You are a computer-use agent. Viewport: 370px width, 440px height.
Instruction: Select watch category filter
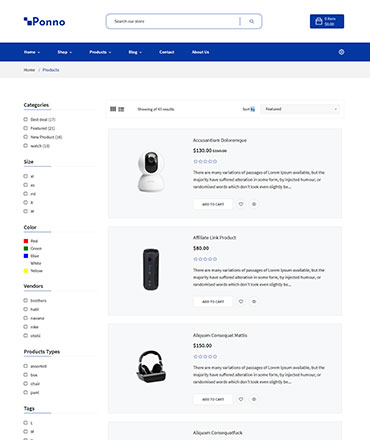click(x=36, y=146)
